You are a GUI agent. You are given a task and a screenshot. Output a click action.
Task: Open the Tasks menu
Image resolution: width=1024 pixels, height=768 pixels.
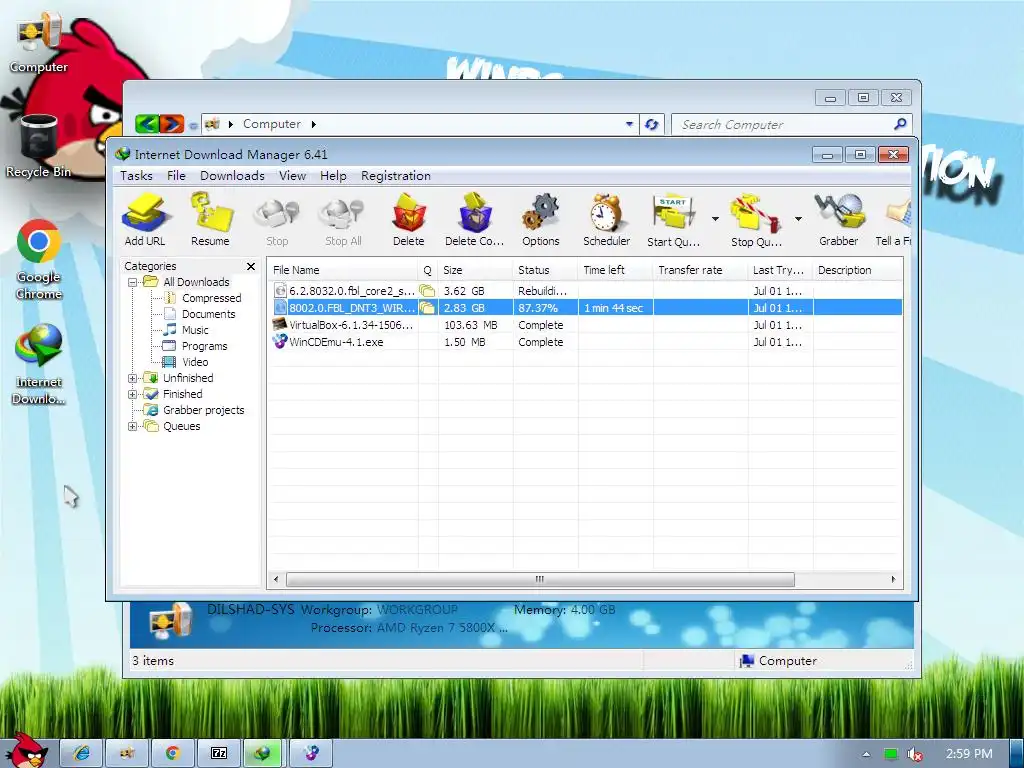tap(136, 176)
